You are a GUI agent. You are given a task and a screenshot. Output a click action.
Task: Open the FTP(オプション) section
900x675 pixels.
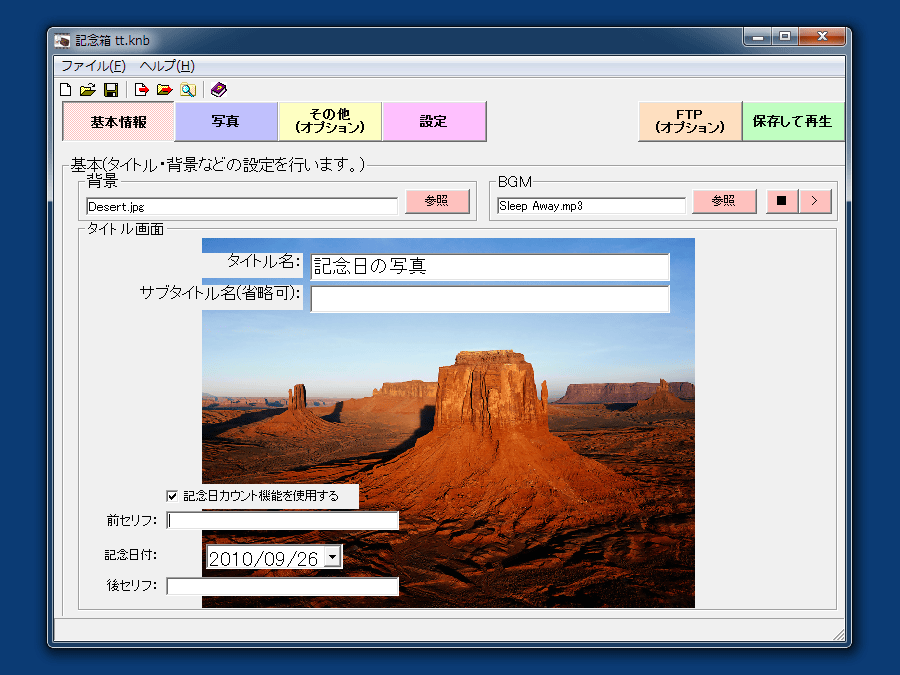[x=690, y=121]
